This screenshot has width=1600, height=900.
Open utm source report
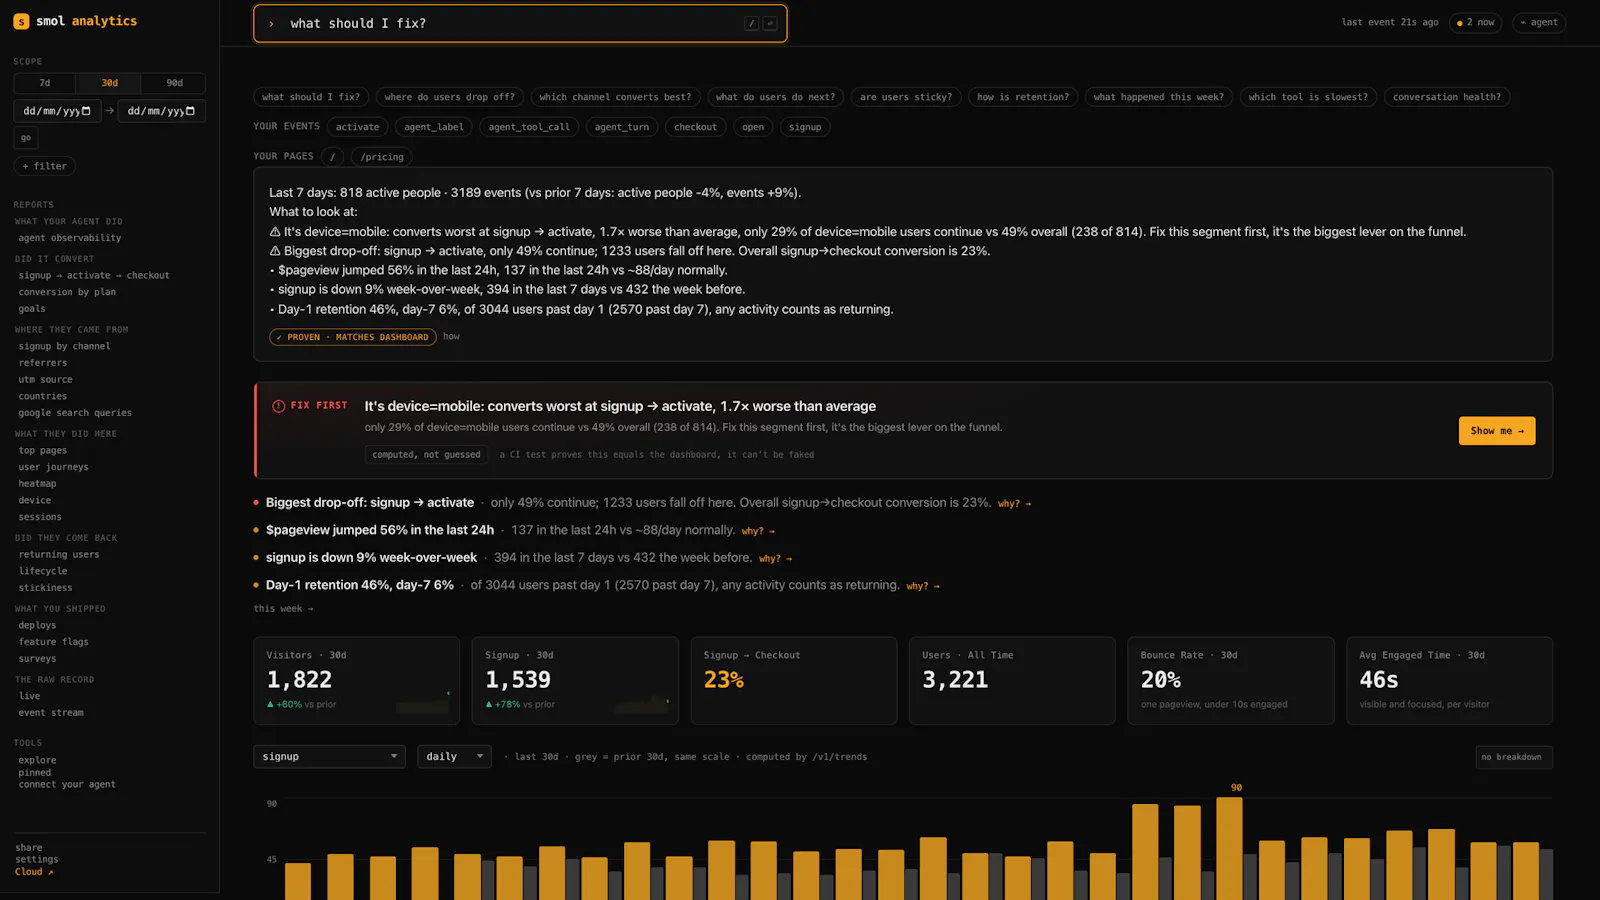pos(45,380)
